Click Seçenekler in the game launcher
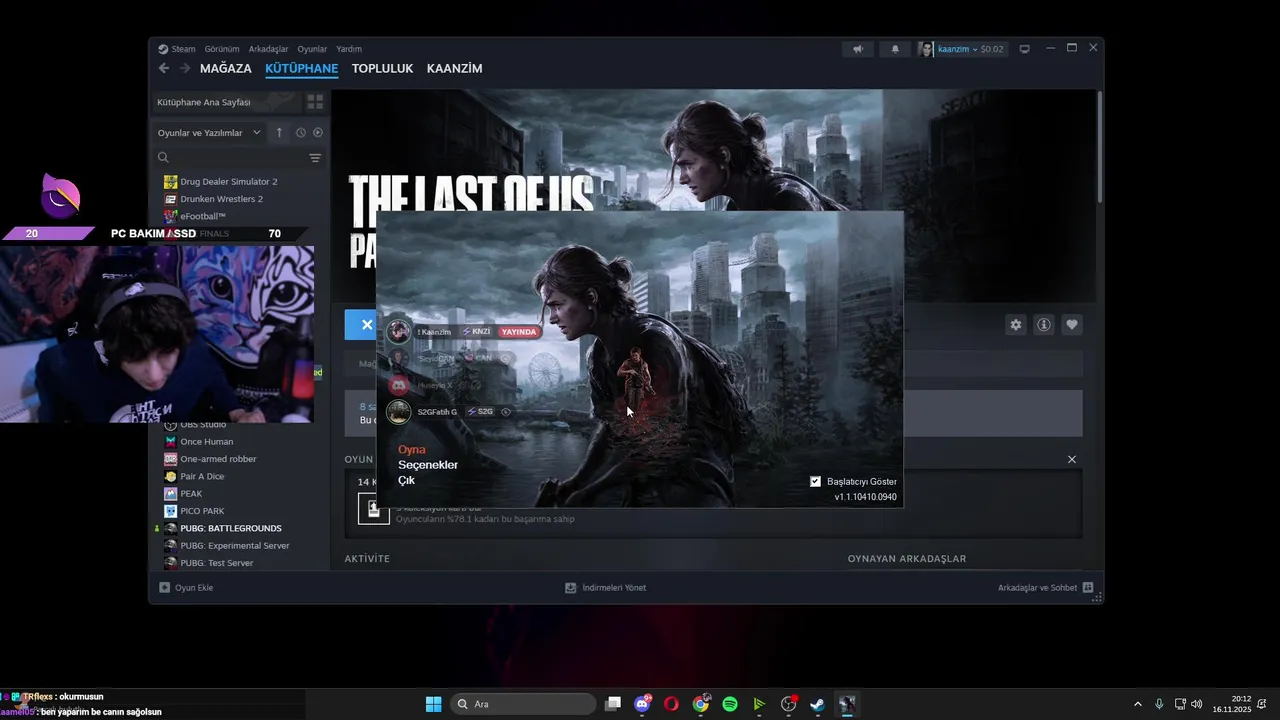 coord(428,465)
